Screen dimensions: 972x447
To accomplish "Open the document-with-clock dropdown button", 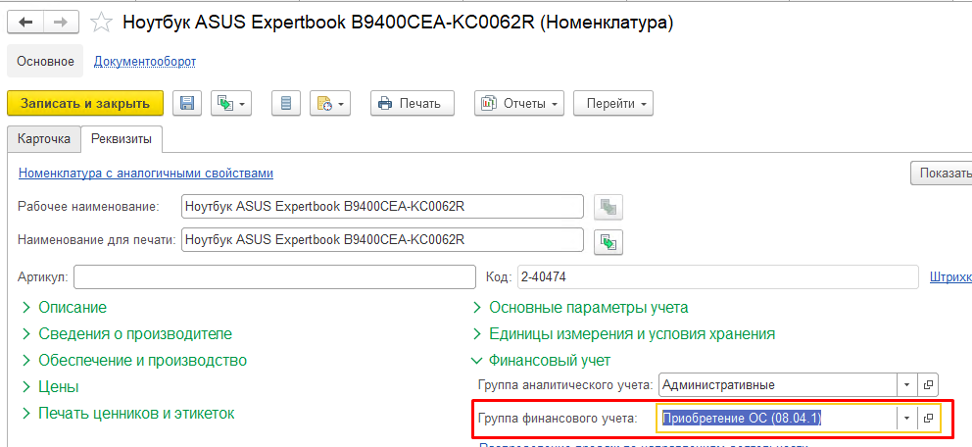I will click(330, 104).
